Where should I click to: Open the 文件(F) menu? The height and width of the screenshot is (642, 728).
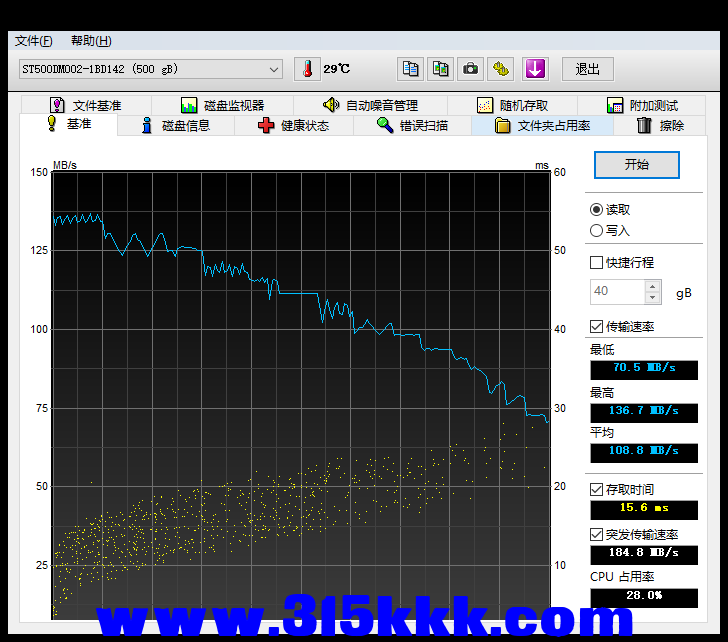33,41
